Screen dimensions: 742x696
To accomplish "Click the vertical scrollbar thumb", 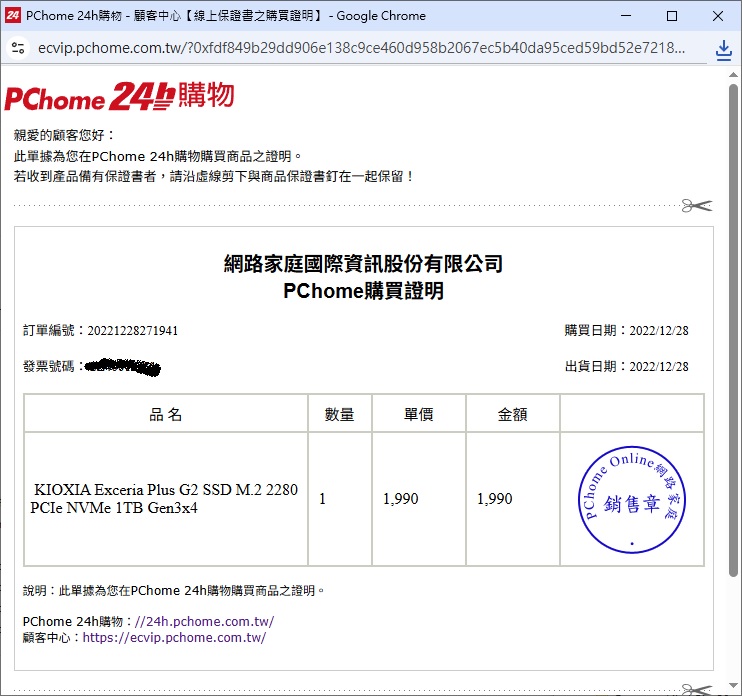I will click(x=733, y=330).
